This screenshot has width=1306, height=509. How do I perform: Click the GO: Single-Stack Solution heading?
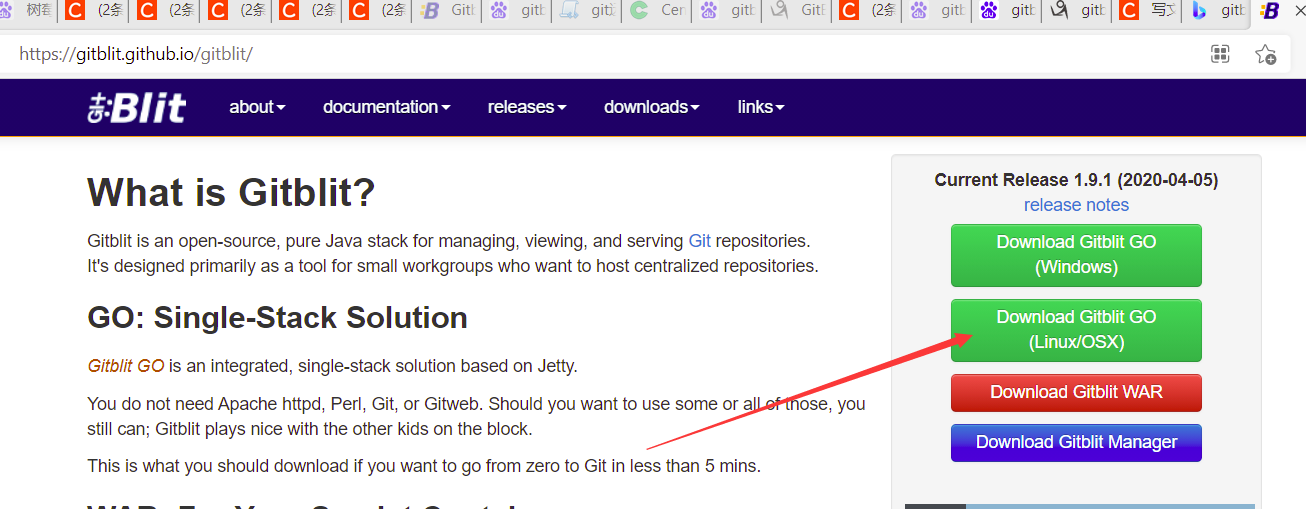278,317
